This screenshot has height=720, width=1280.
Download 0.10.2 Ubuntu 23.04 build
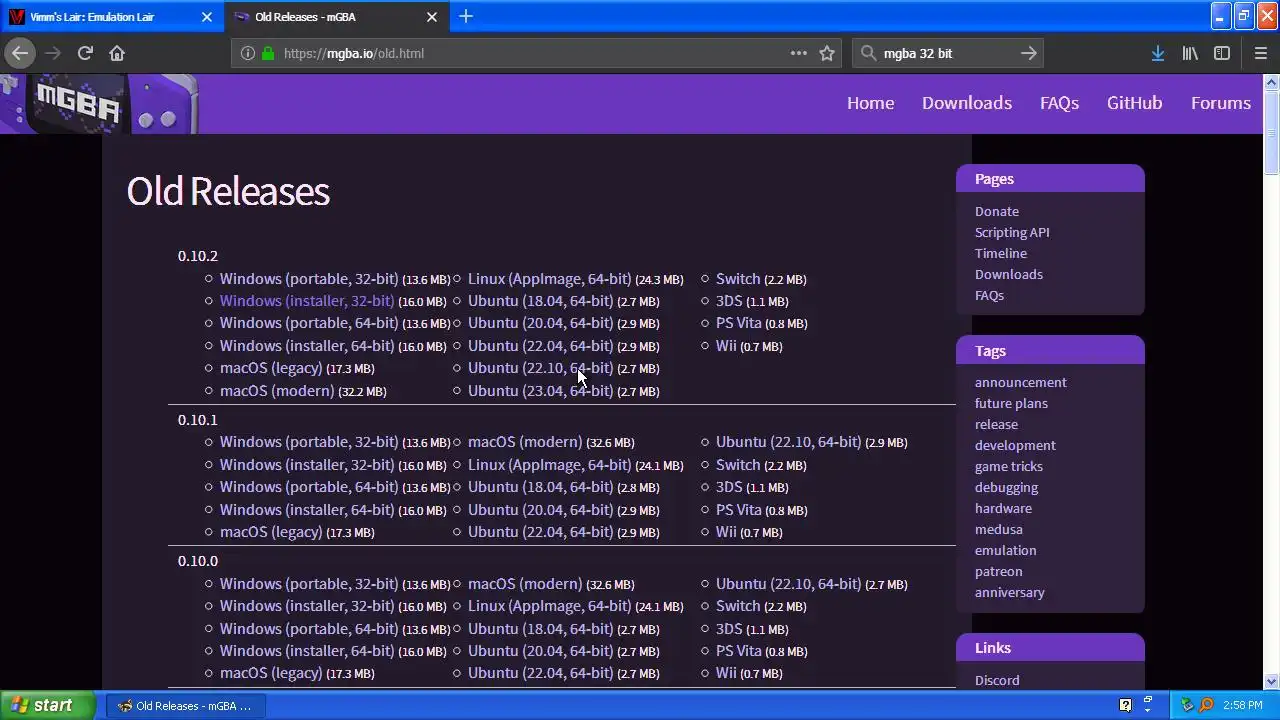[540, 391]
